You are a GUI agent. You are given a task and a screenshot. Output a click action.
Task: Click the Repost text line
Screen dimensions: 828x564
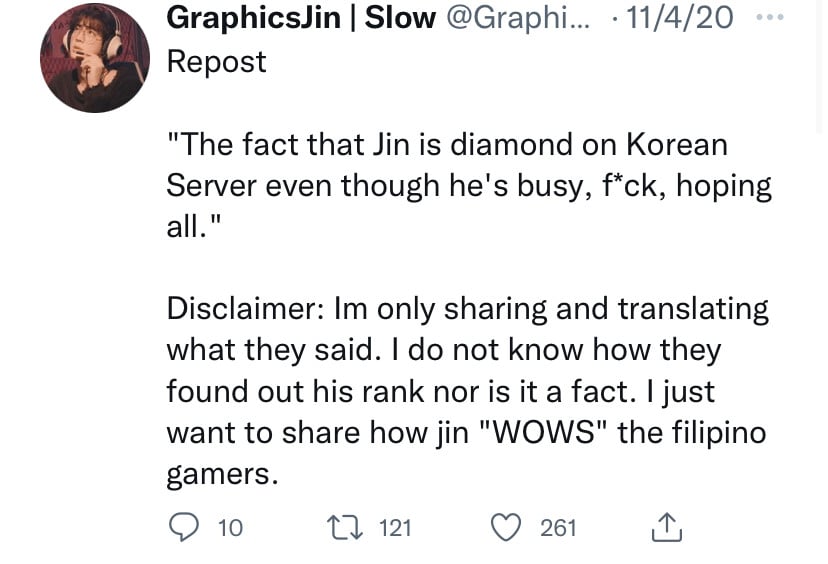217,62
